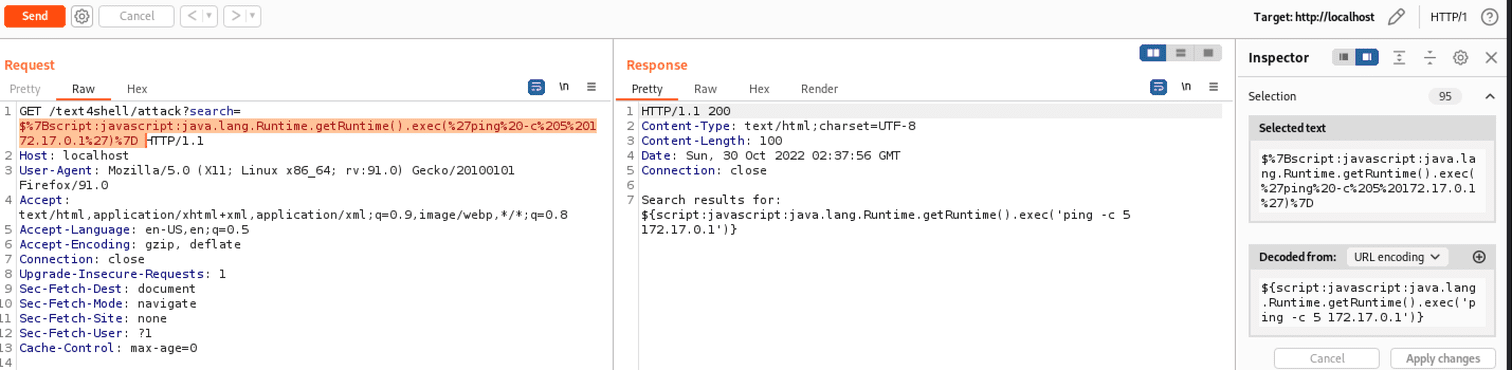Close the Inspector panel
Image resolution: width=1512 pixels, height=370 pixels.
(1491, 58)
